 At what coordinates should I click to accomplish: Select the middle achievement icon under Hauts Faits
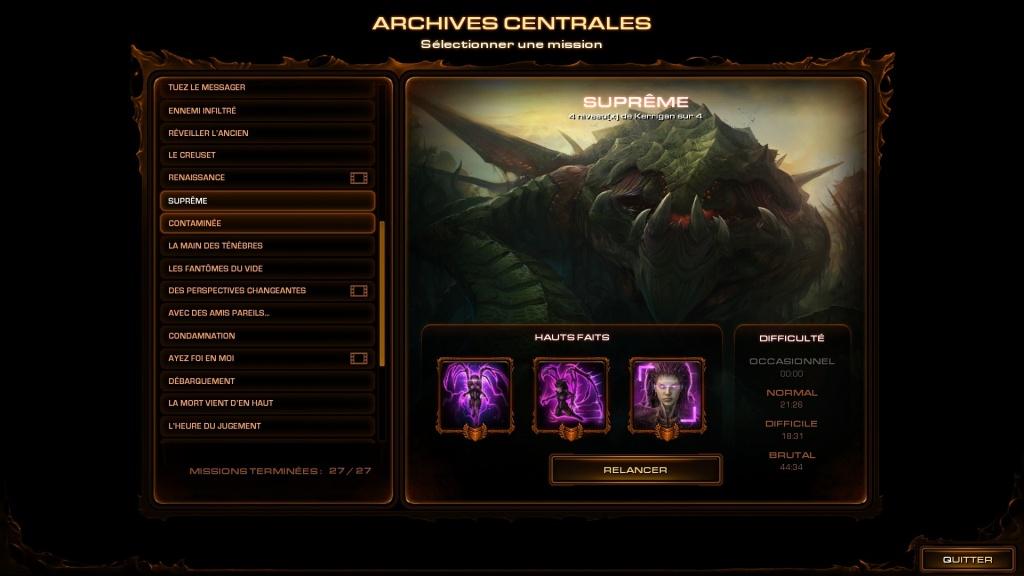coord(571,397)
